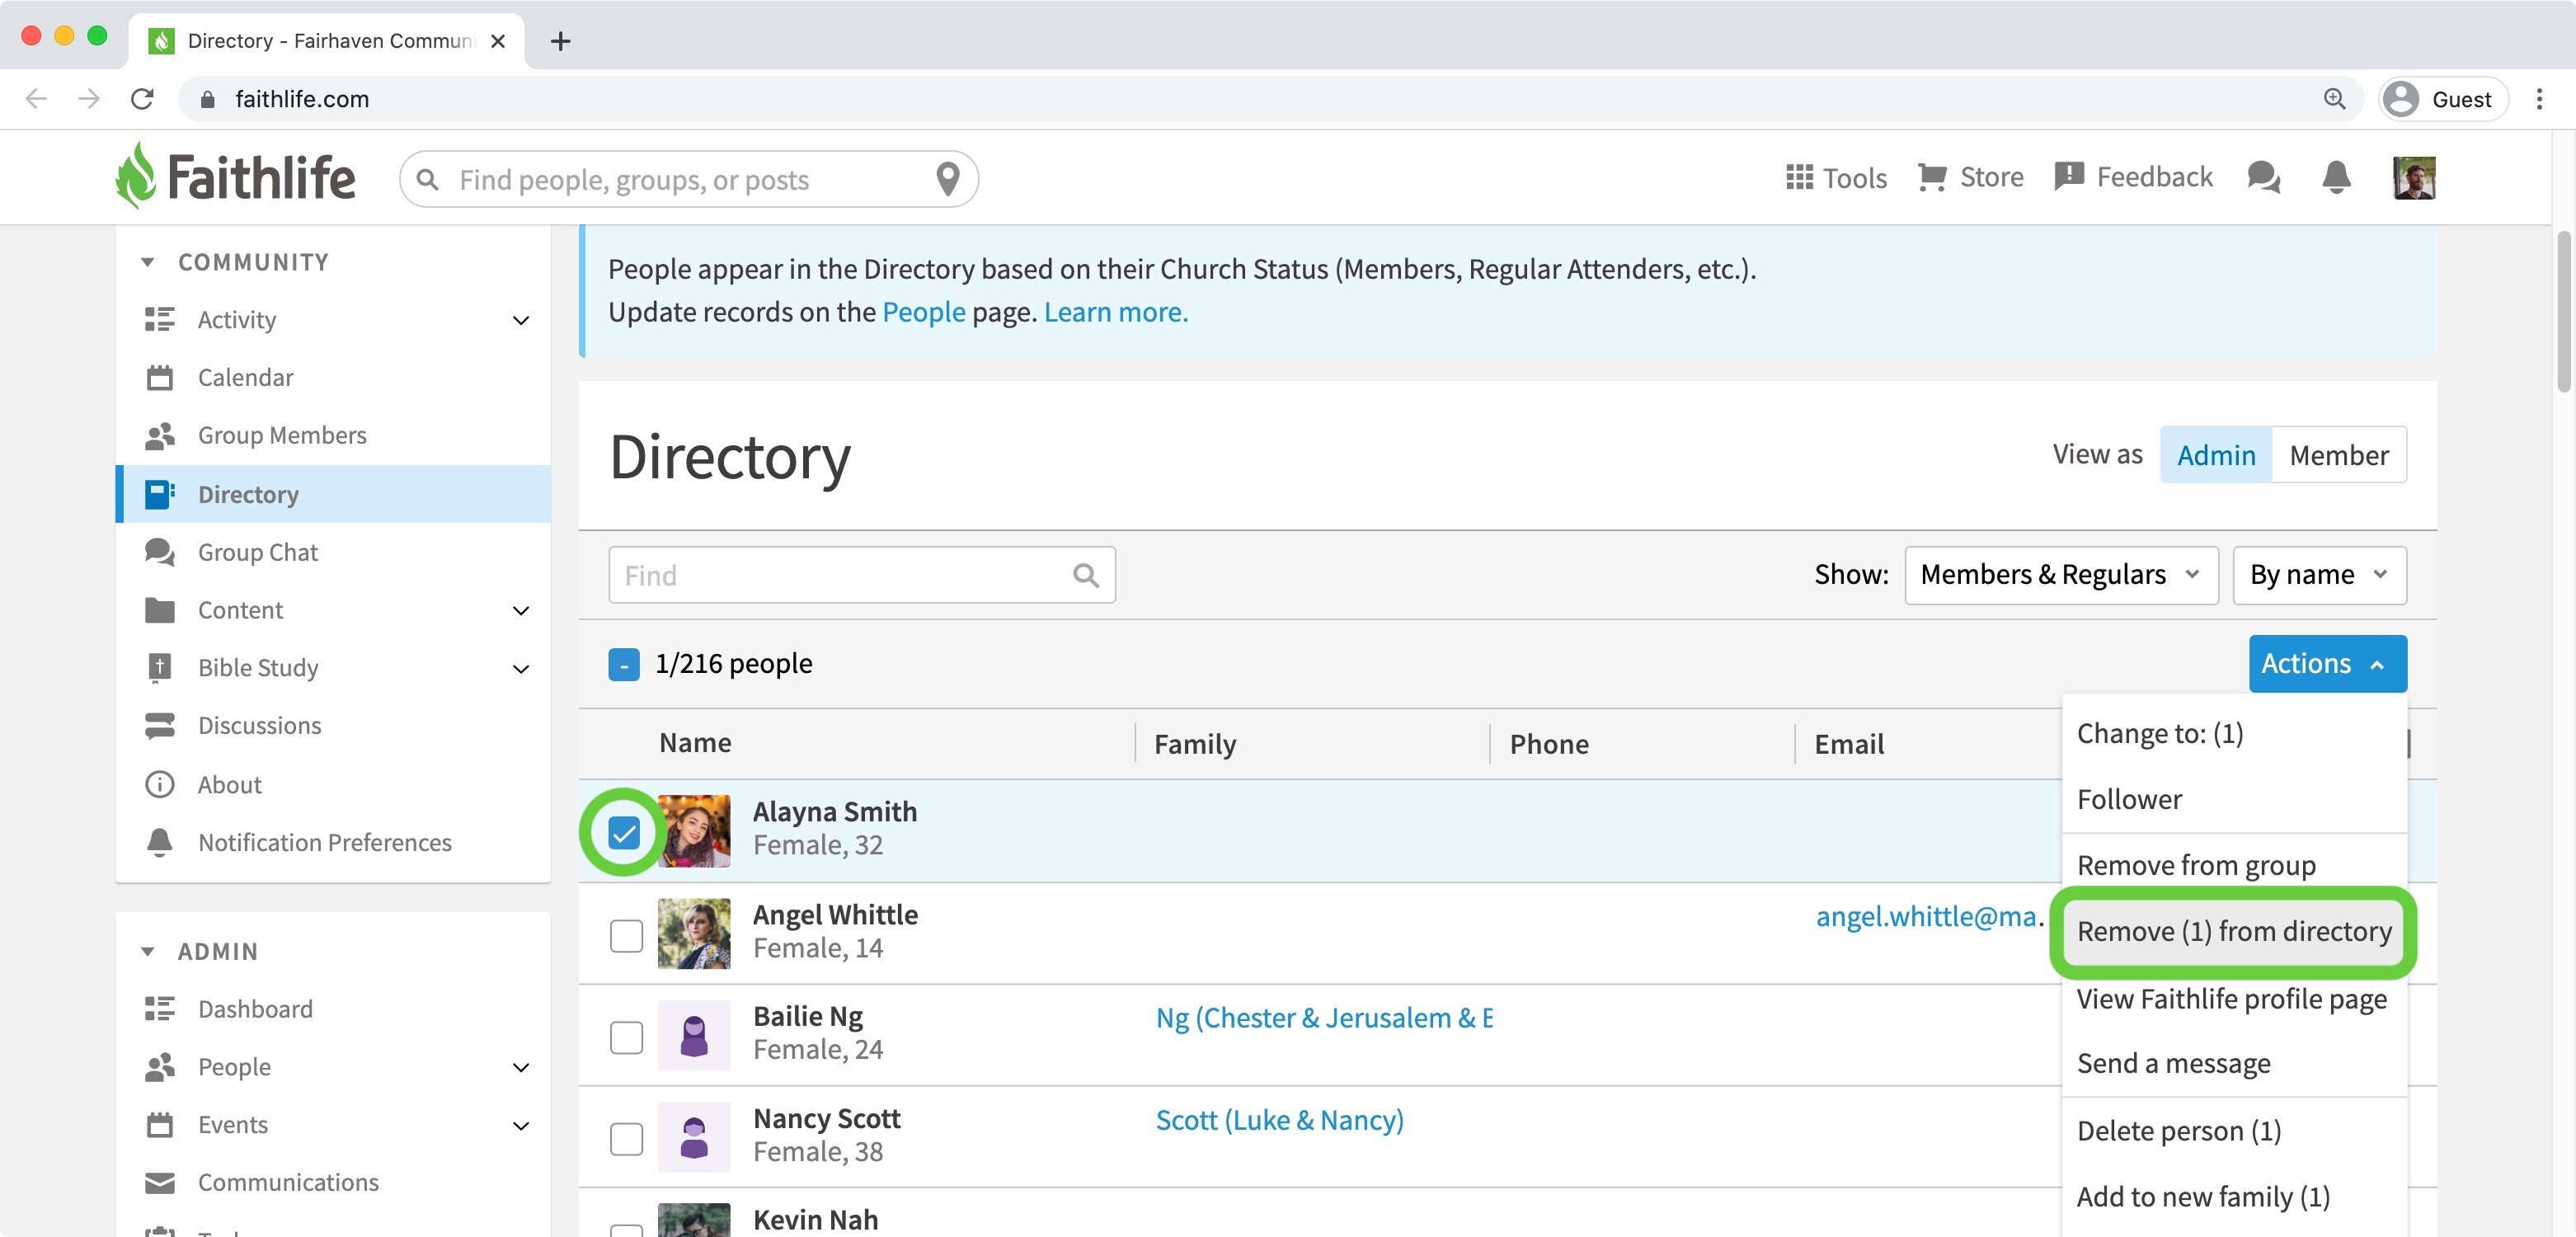
Task: Click the Activity sidebar icon
Action: [x=160, y=319]
